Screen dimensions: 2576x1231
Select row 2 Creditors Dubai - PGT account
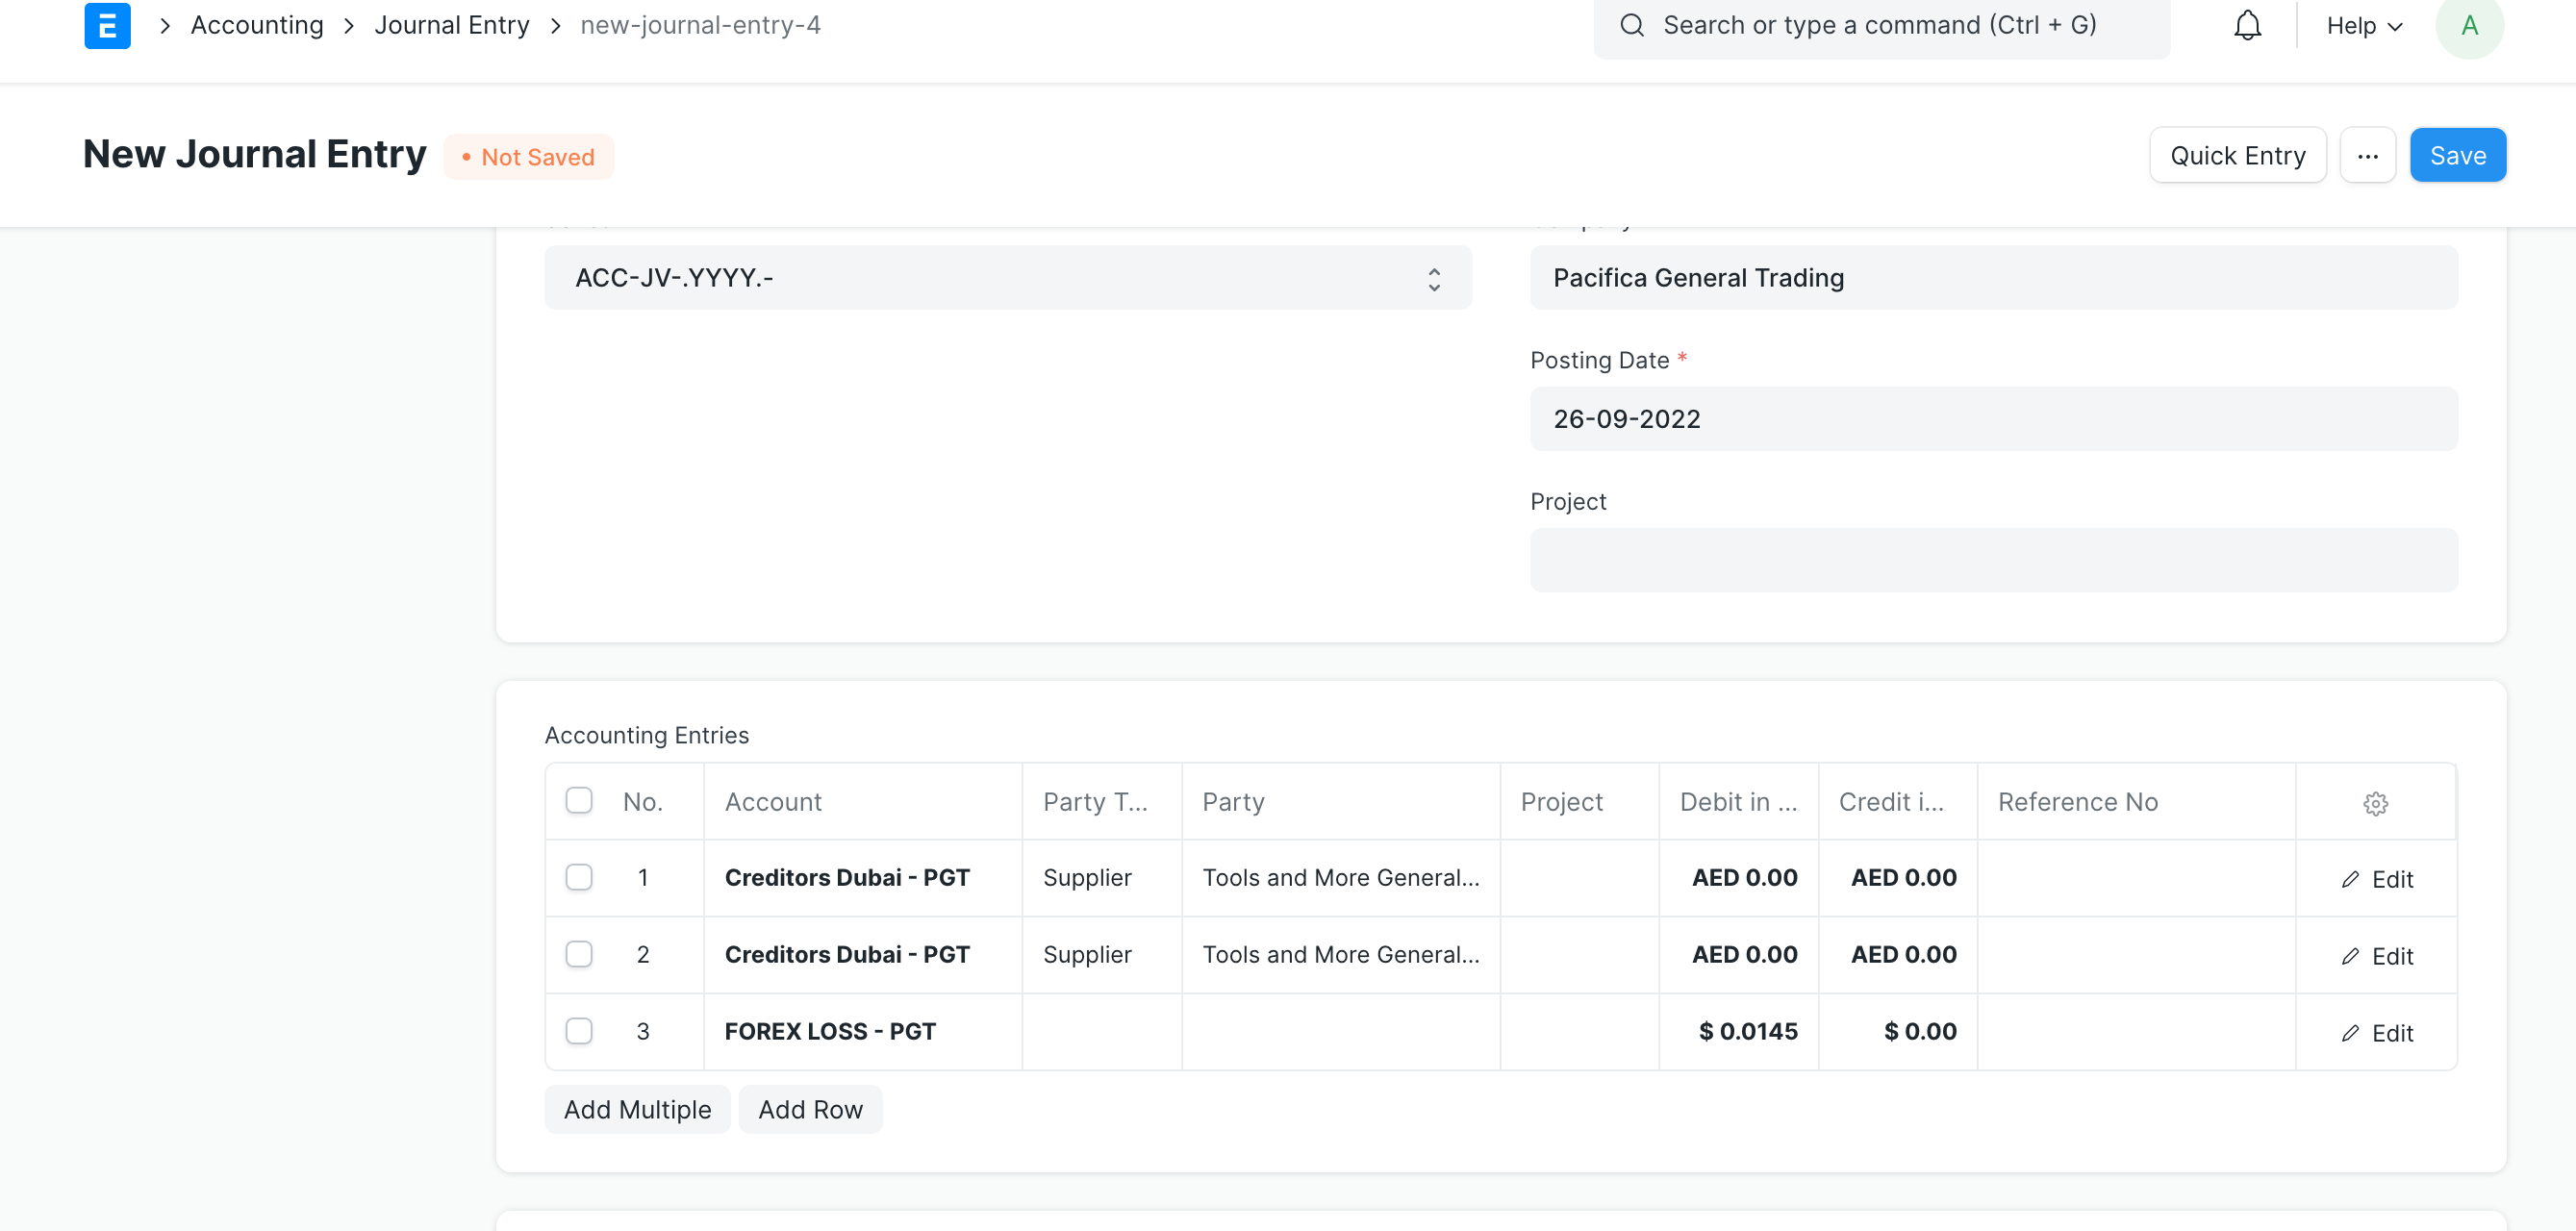click(862, 955)
